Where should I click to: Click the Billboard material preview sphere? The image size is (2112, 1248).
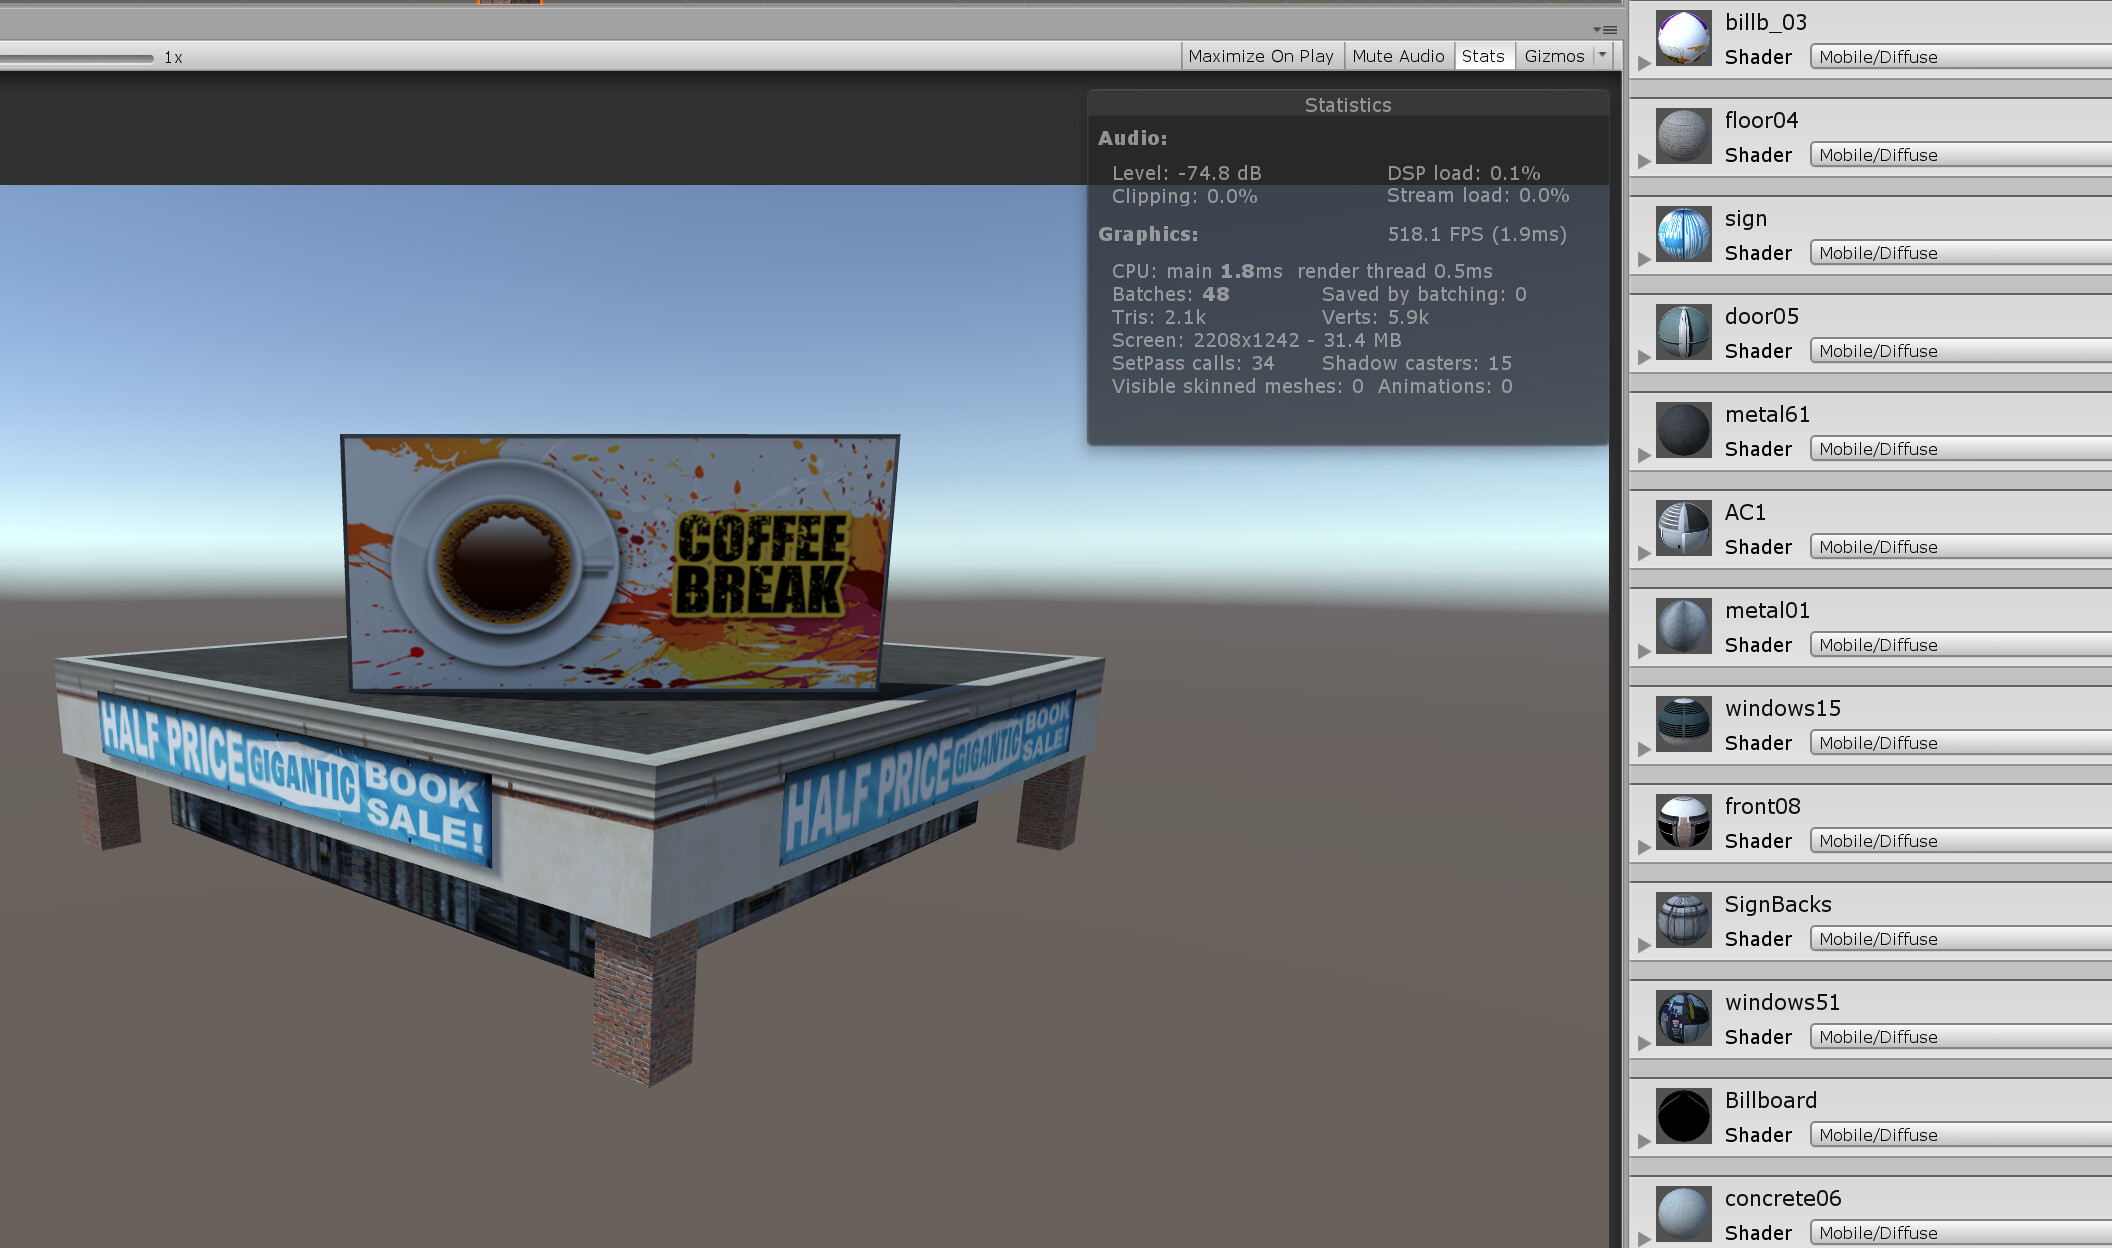(x=1682, y=1116)
